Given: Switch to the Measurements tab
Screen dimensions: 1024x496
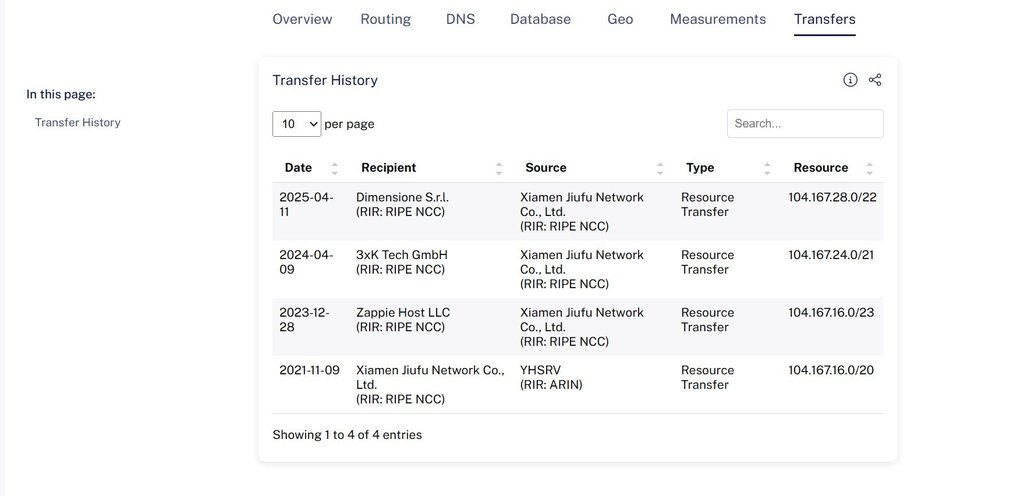Looking at the screenshot, I should click(717, 19).
